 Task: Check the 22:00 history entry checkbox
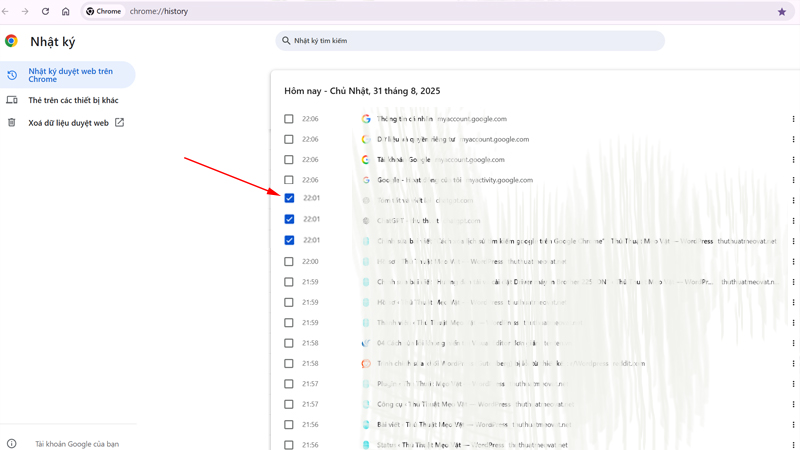289,262
